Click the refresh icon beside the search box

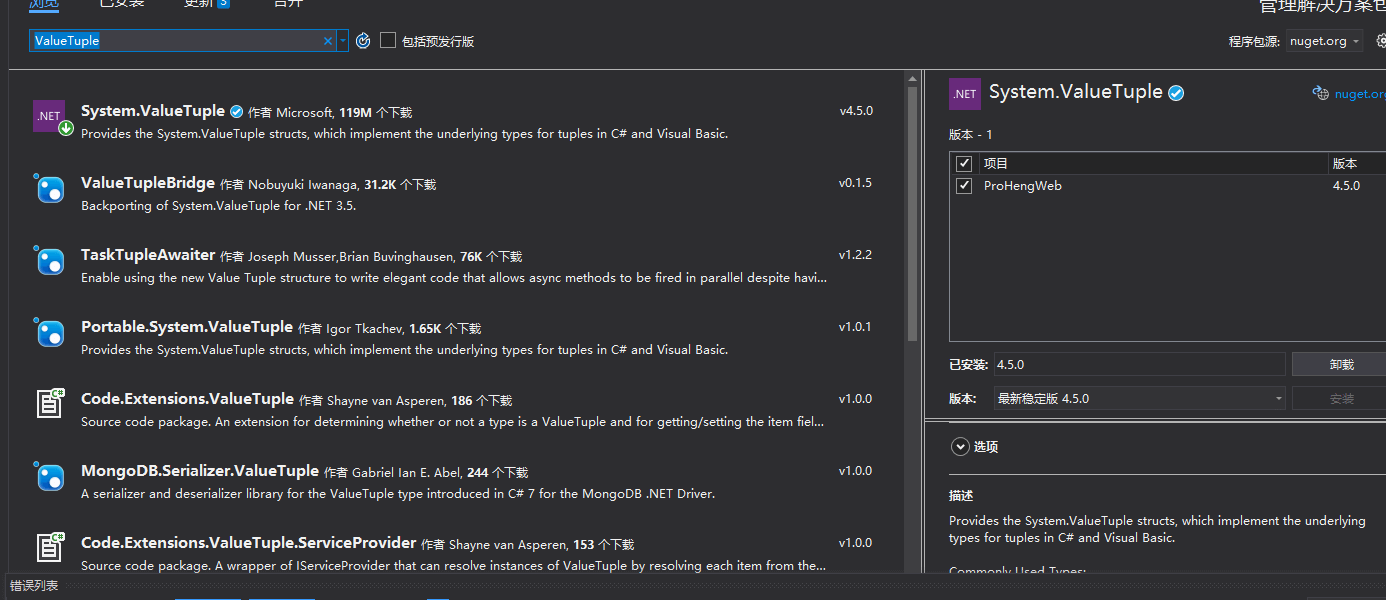(363, 41)
